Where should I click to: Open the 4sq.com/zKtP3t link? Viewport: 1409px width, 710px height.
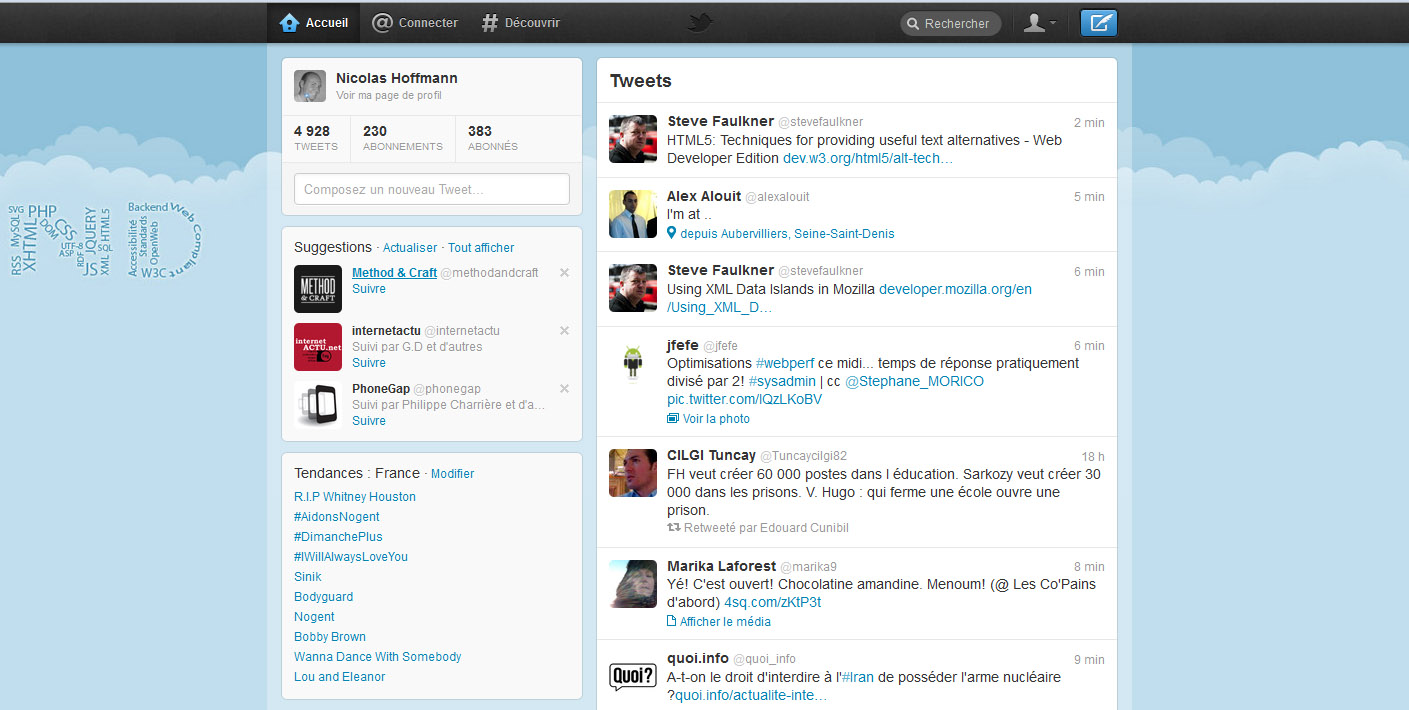click(772, 602)
